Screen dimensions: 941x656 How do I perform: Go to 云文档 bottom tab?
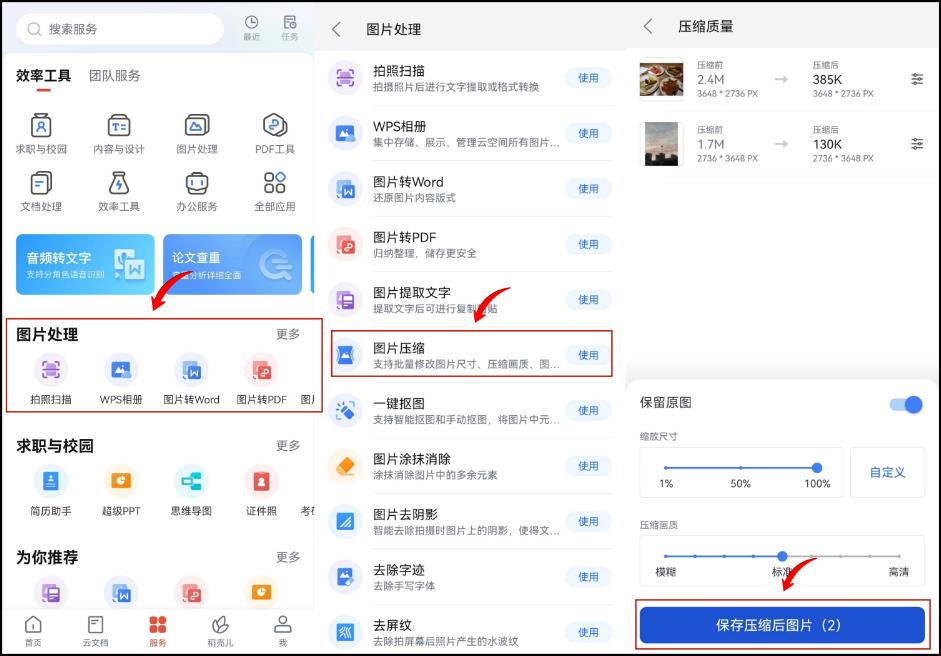click(95, 631)
